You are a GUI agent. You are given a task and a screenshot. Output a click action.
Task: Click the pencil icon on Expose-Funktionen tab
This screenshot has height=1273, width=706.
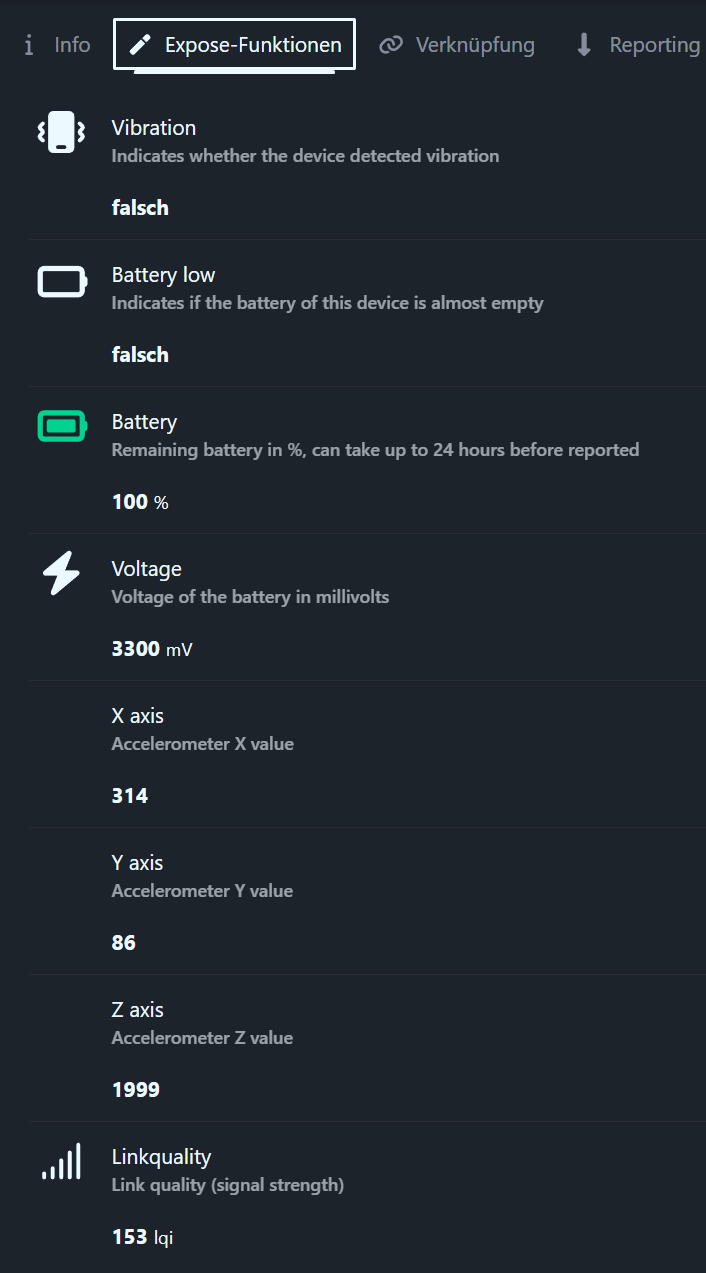(x=141, y=45)
